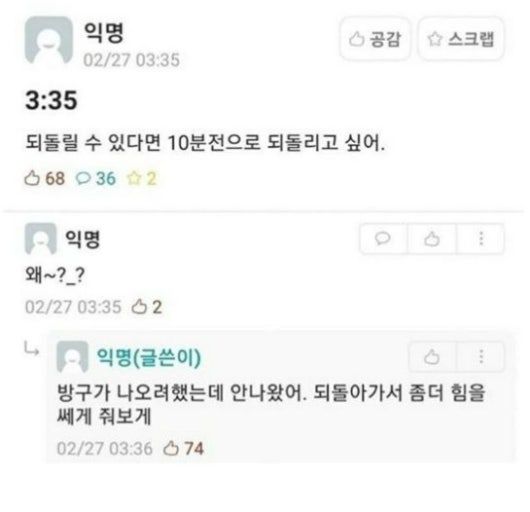530x512 pixels.
Task: Click the reply arrow indent icon
Action: pos(31,349)
